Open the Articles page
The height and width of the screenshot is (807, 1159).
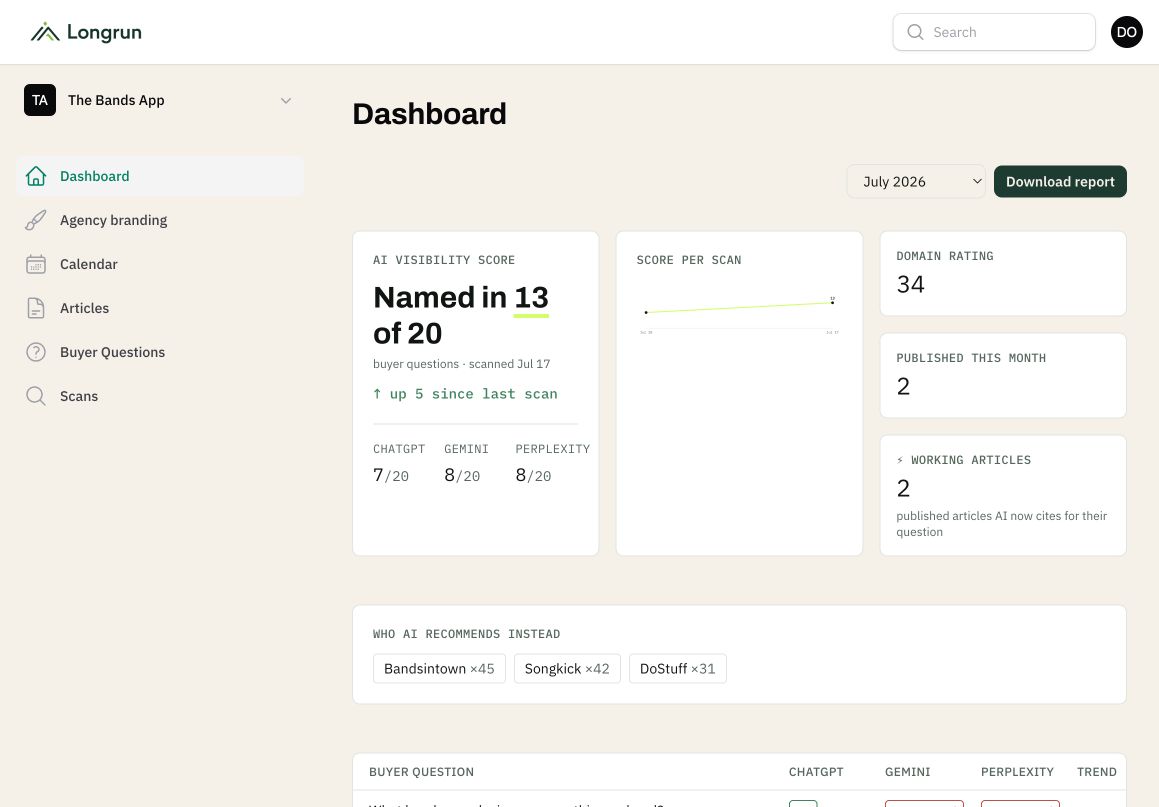pos(160,308)
